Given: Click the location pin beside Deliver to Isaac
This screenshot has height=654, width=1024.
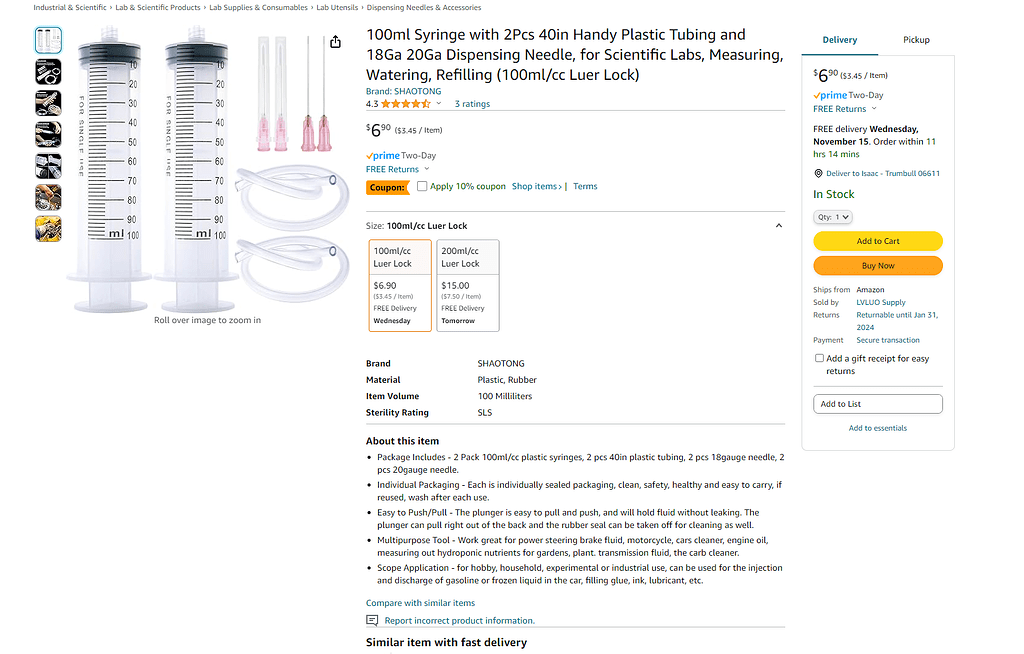Looking at the screenshot, I should tap(818, 172).
